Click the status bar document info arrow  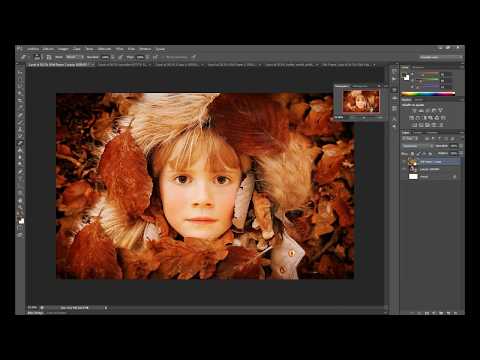(106, 308)
